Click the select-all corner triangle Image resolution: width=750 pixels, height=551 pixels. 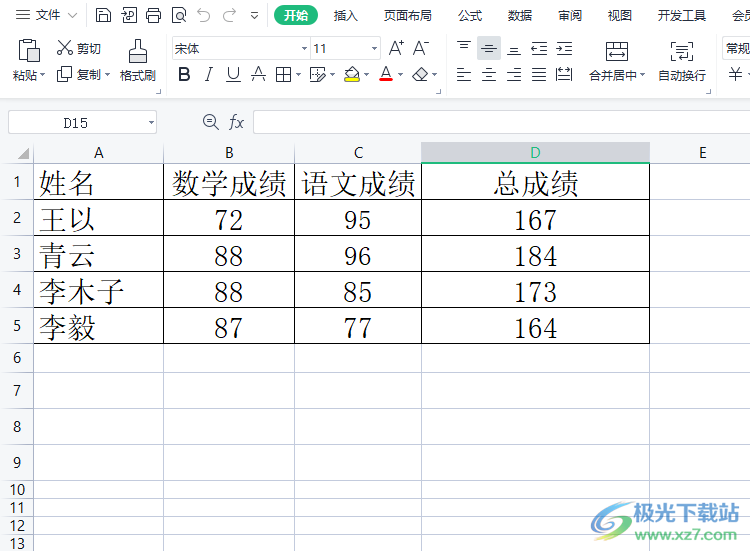click(23, 153)
